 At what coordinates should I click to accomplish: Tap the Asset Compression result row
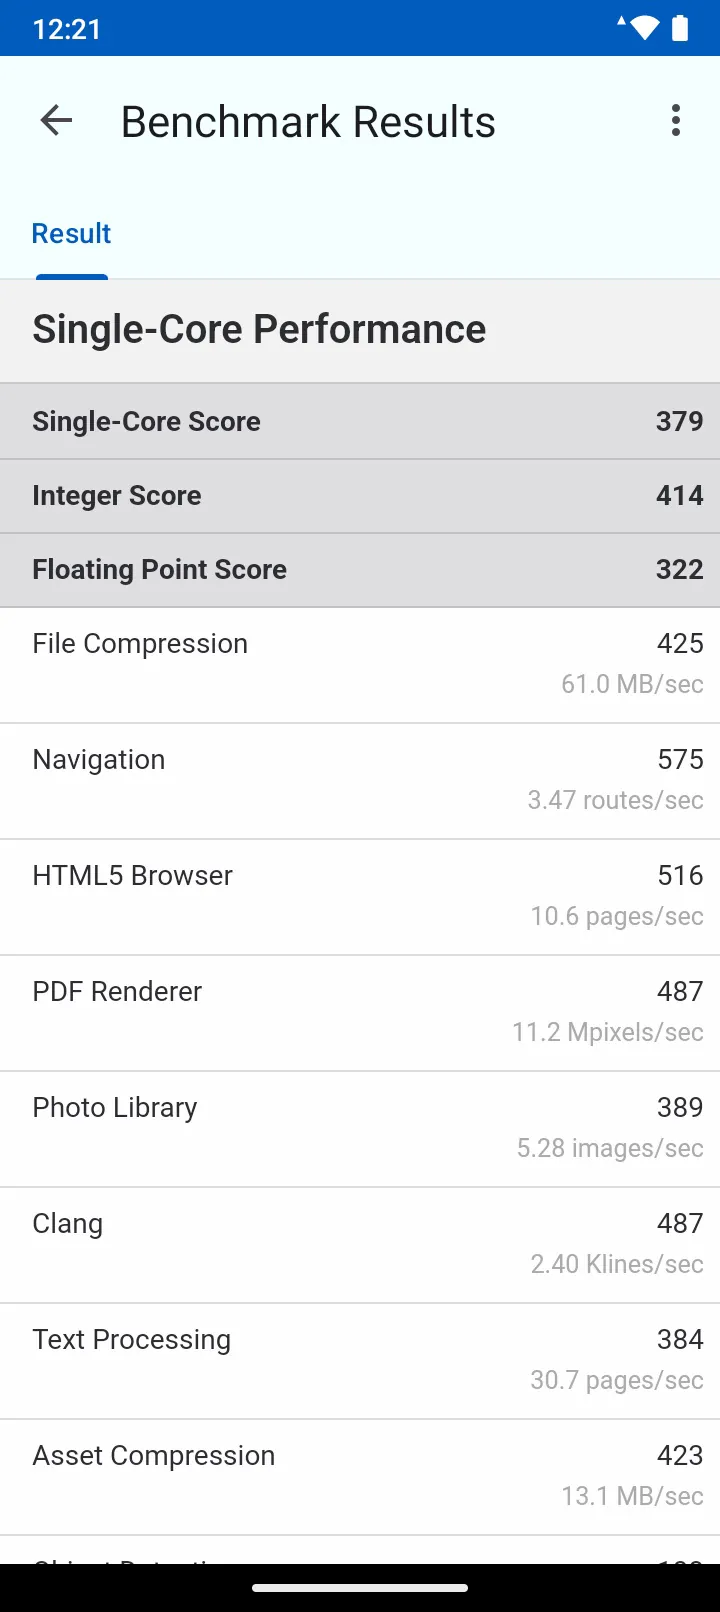click(x=360, y=1477)
